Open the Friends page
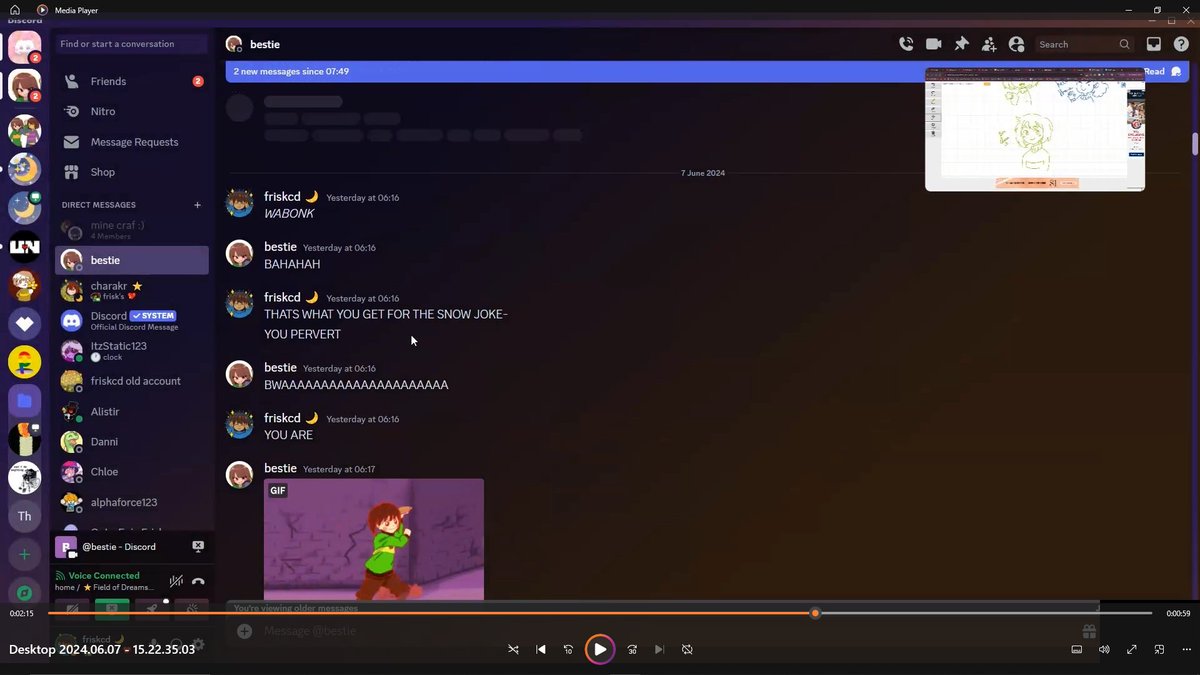Viewport: 1200px width, 675px height. click(131, 81)
